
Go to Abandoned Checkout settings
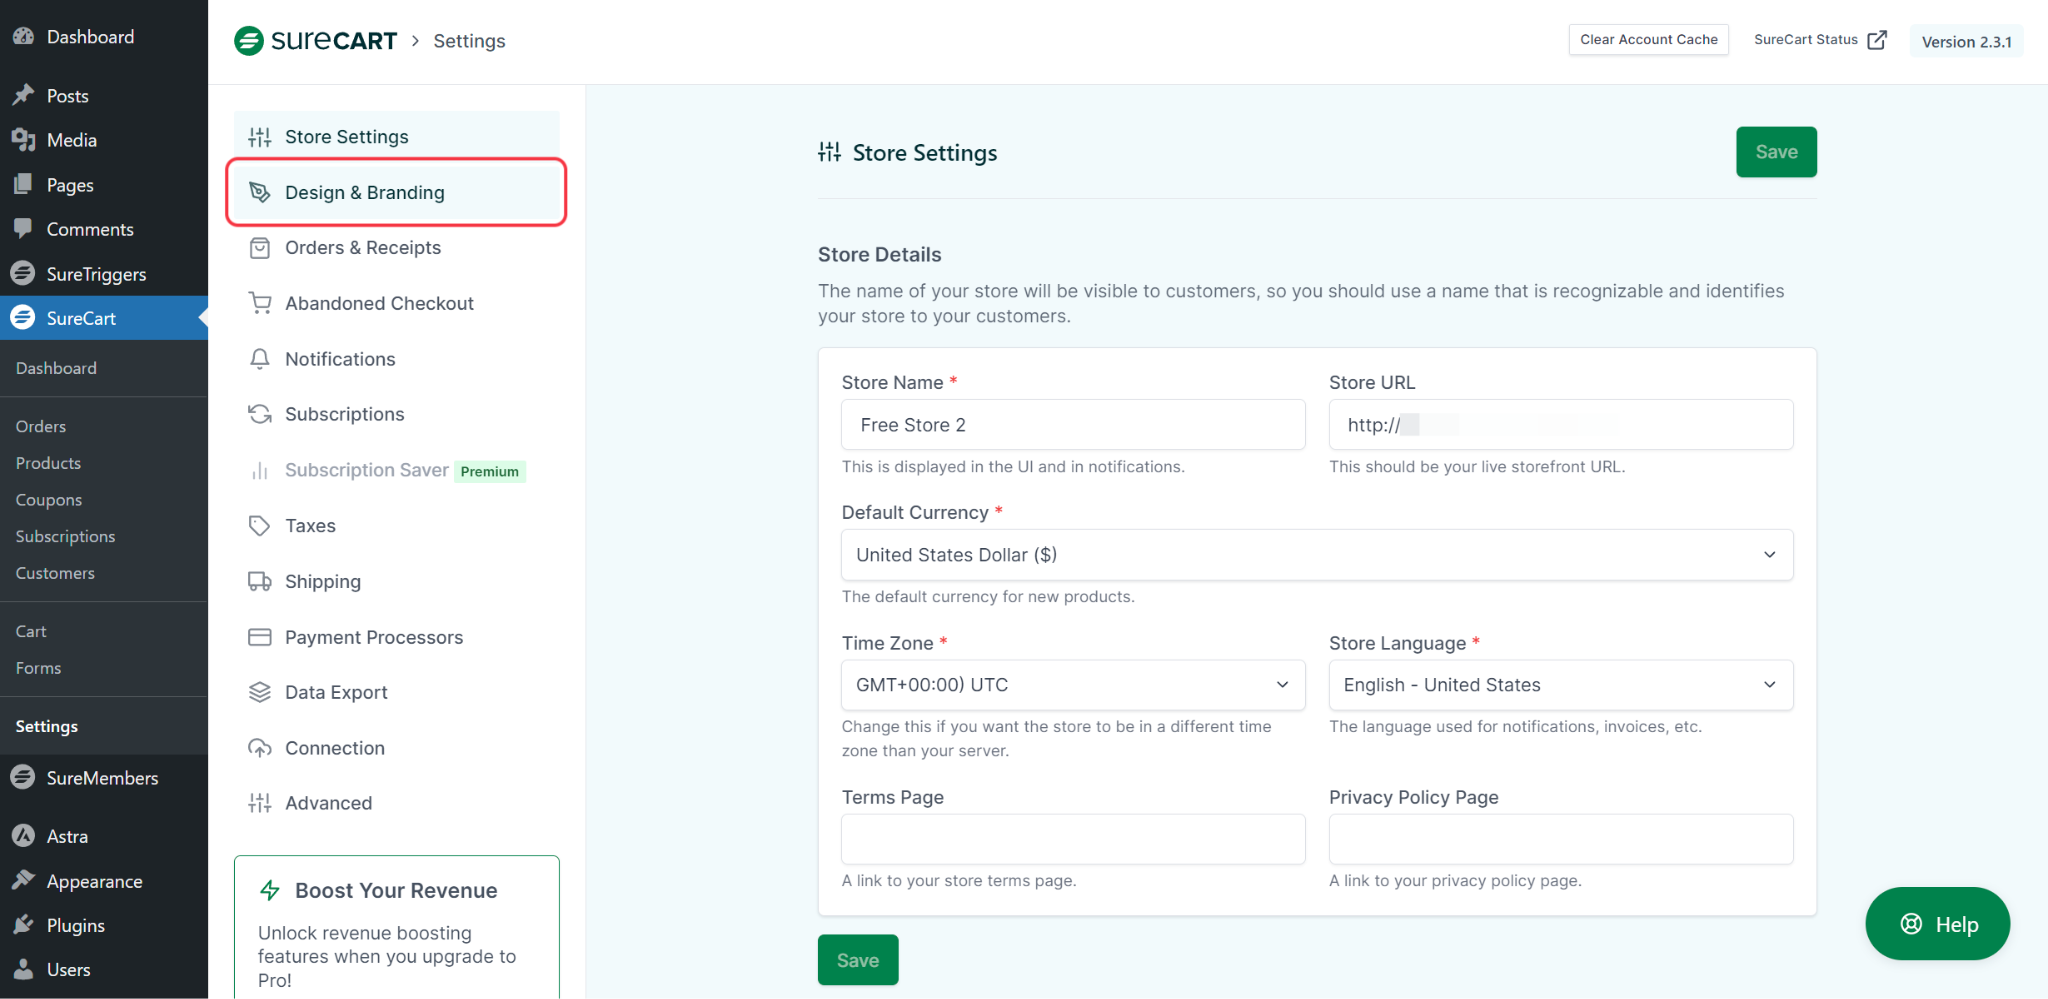tap(397, 303)
